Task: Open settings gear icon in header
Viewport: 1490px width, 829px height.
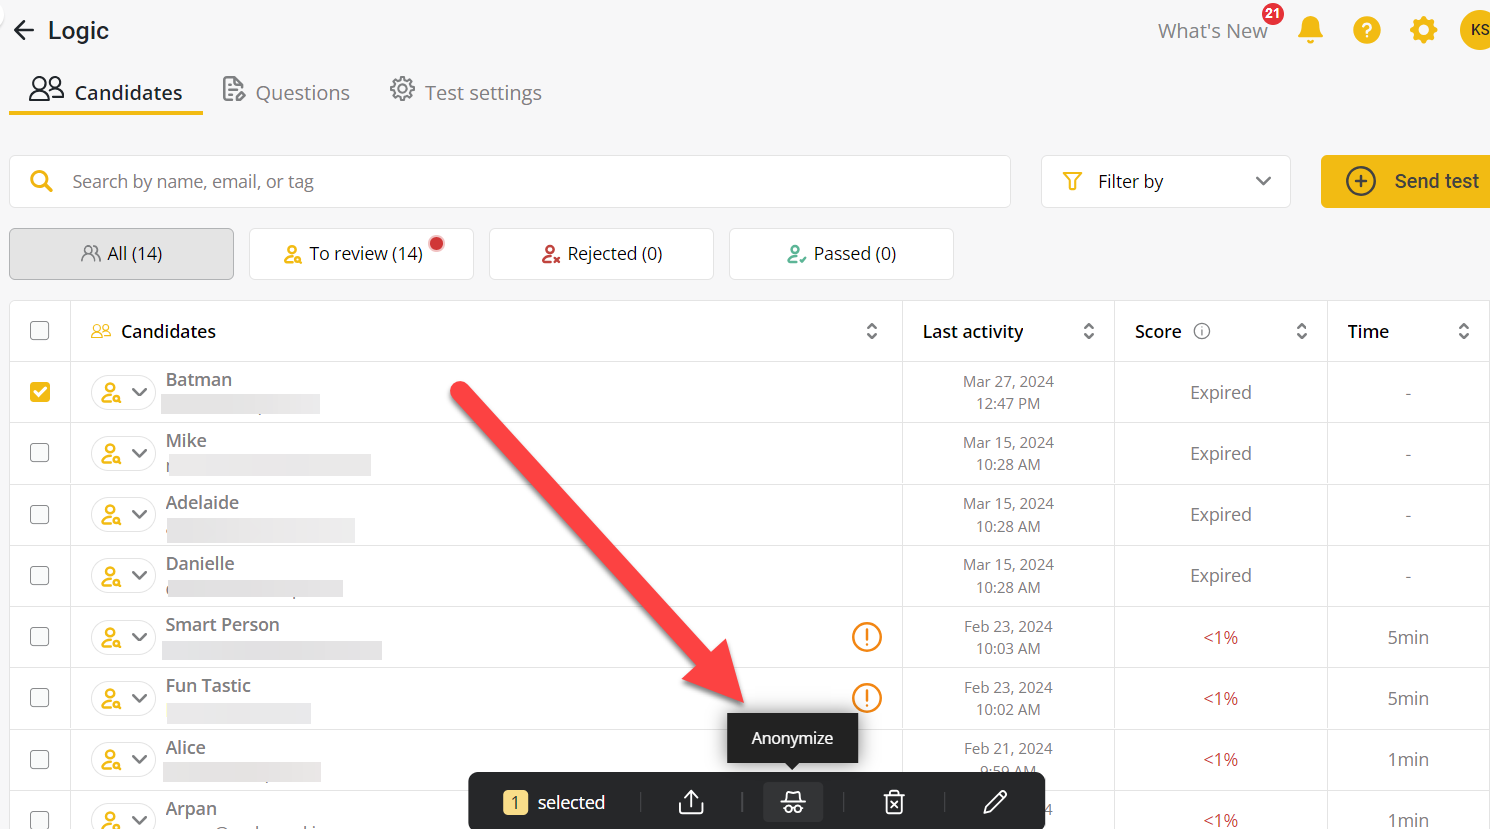Action: [1423, 30]
